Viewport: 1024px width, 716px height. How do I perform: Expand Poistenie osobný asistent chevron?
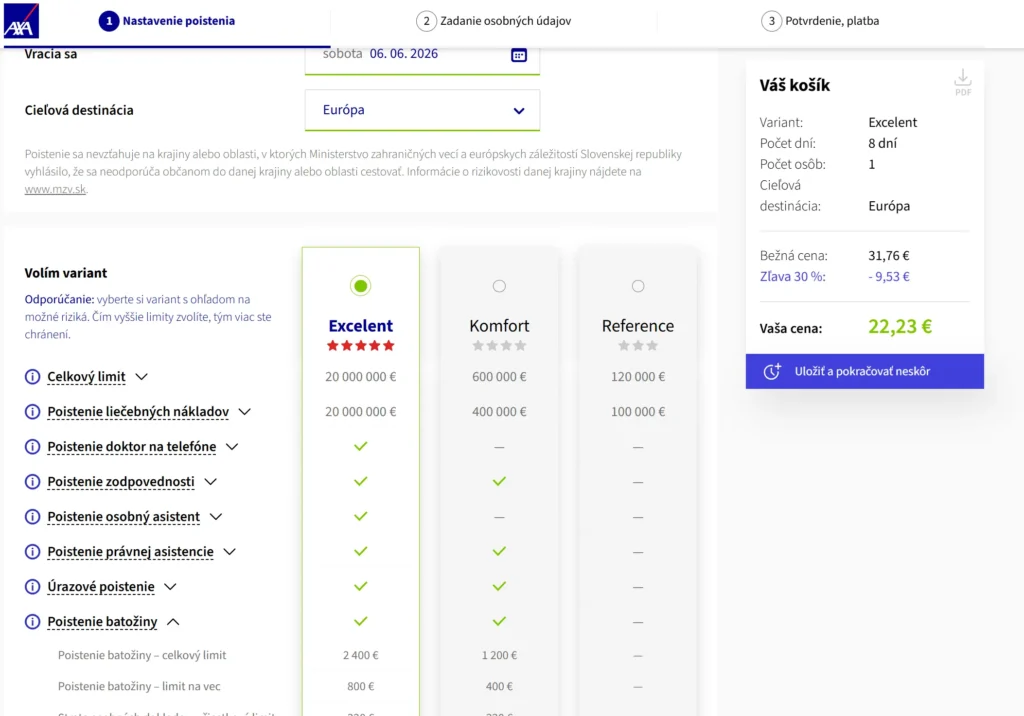point(216,517)
